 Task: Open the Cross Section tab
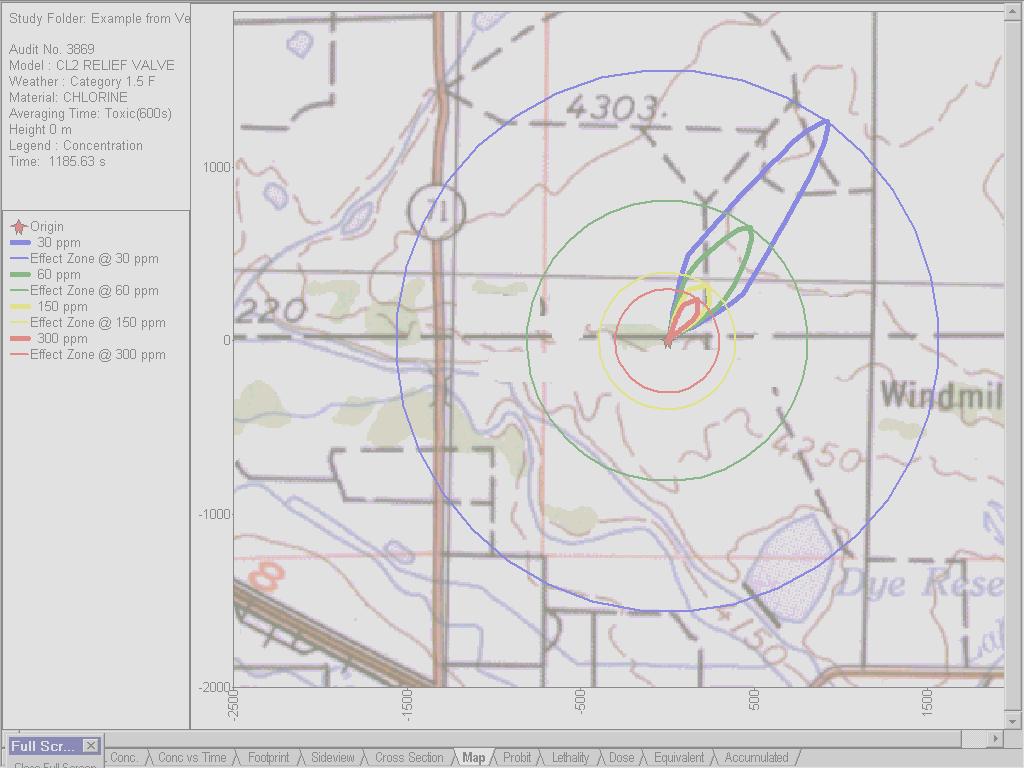pyautogui.click(x=409, y=758)
